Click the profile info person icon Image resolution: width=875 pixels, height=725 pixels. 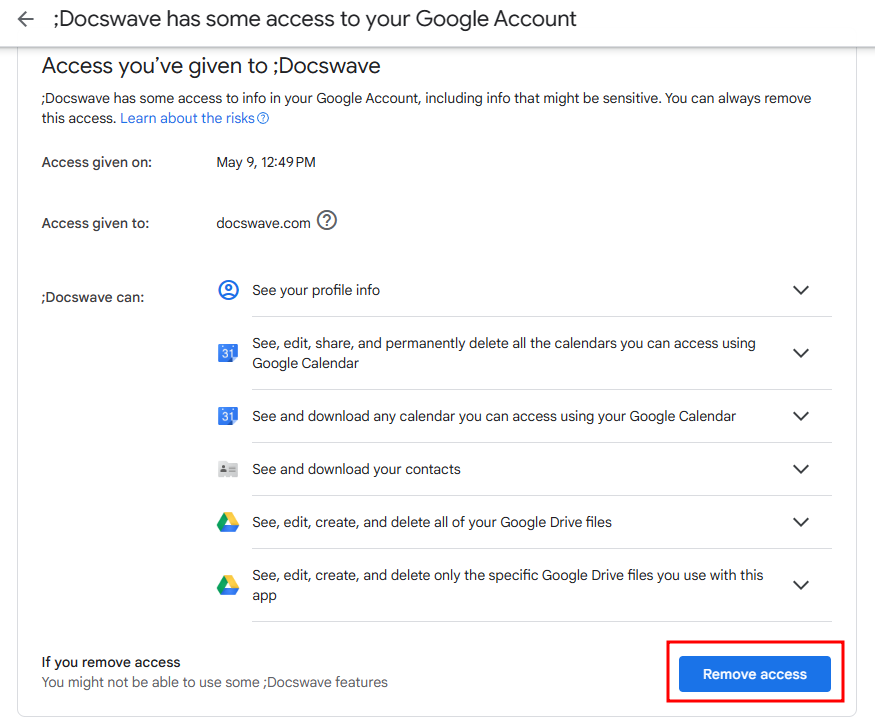tap(228, 290)
